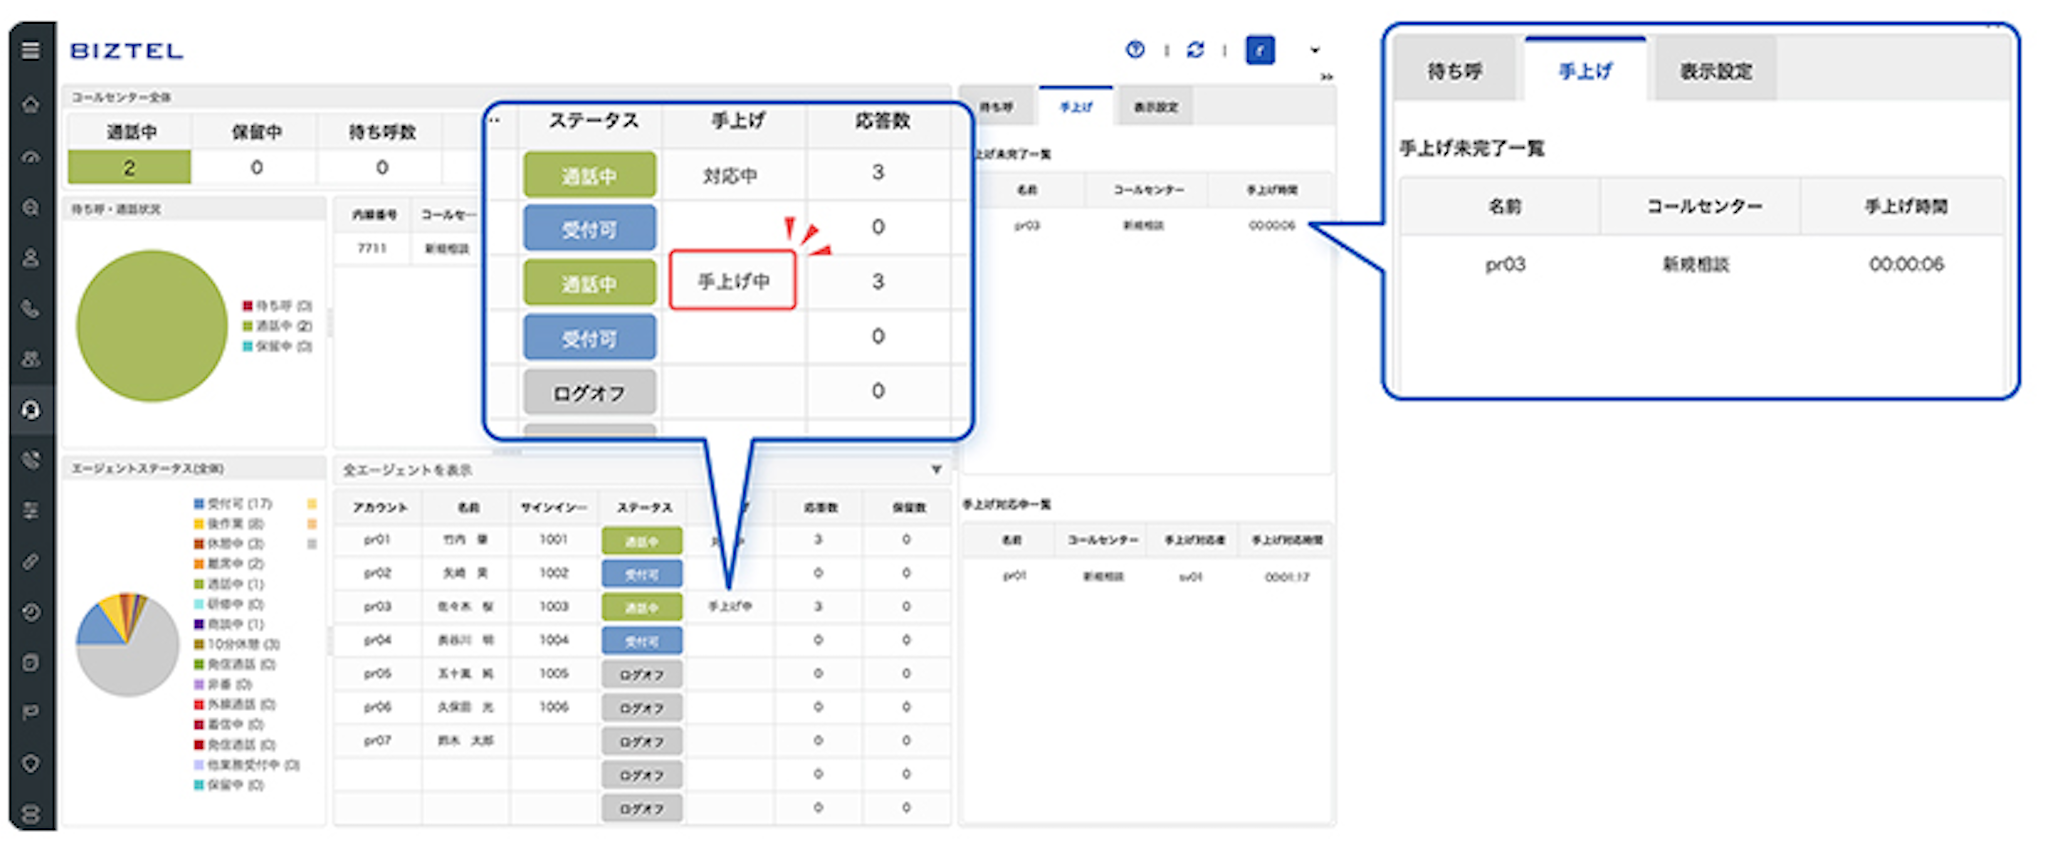
Task: Click the sidebar phone icon with the call waves
Action: click(31, 460)
